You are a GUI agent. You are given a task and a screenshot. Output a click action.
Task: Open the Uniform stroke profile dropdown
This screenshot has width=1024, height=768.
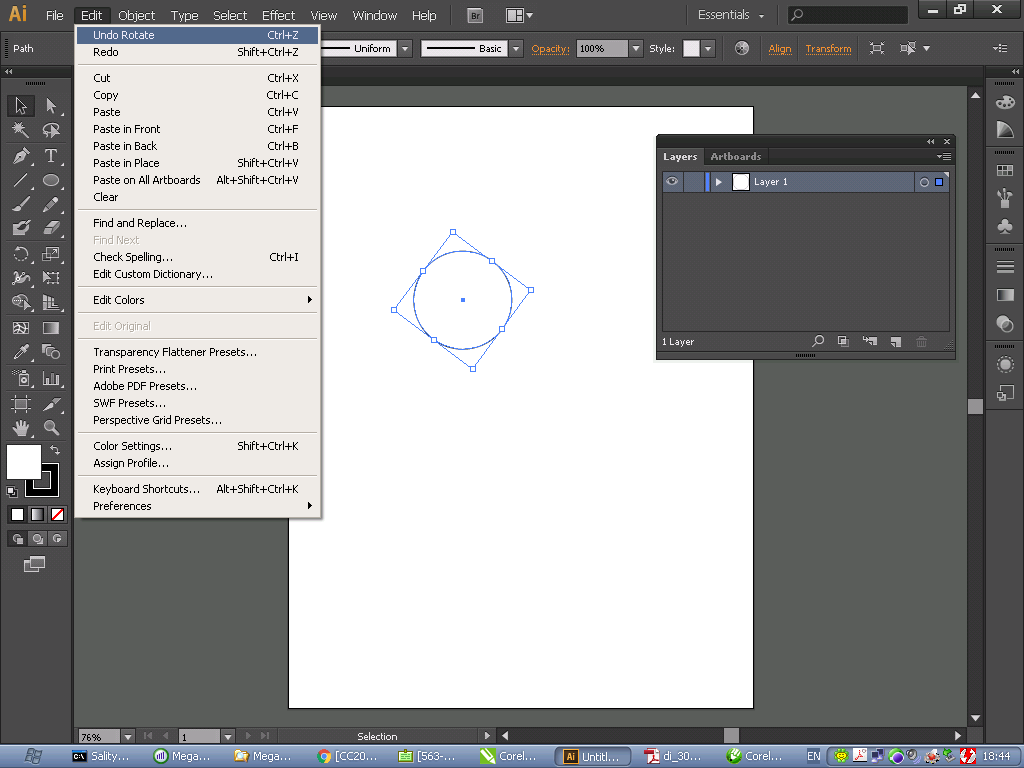(x=405, y=48)
